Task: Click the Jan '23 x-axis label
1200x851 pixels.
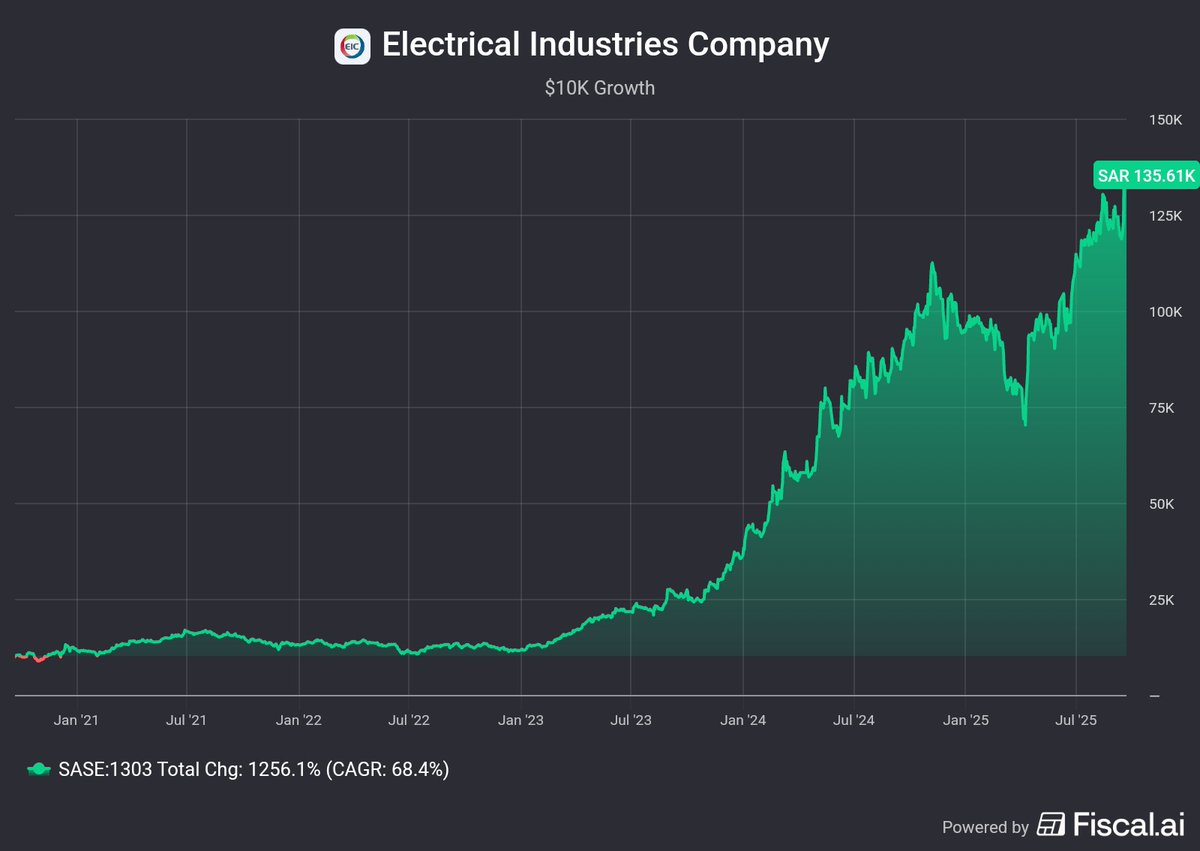Action: pyautogui.click(x=522, y=719)
